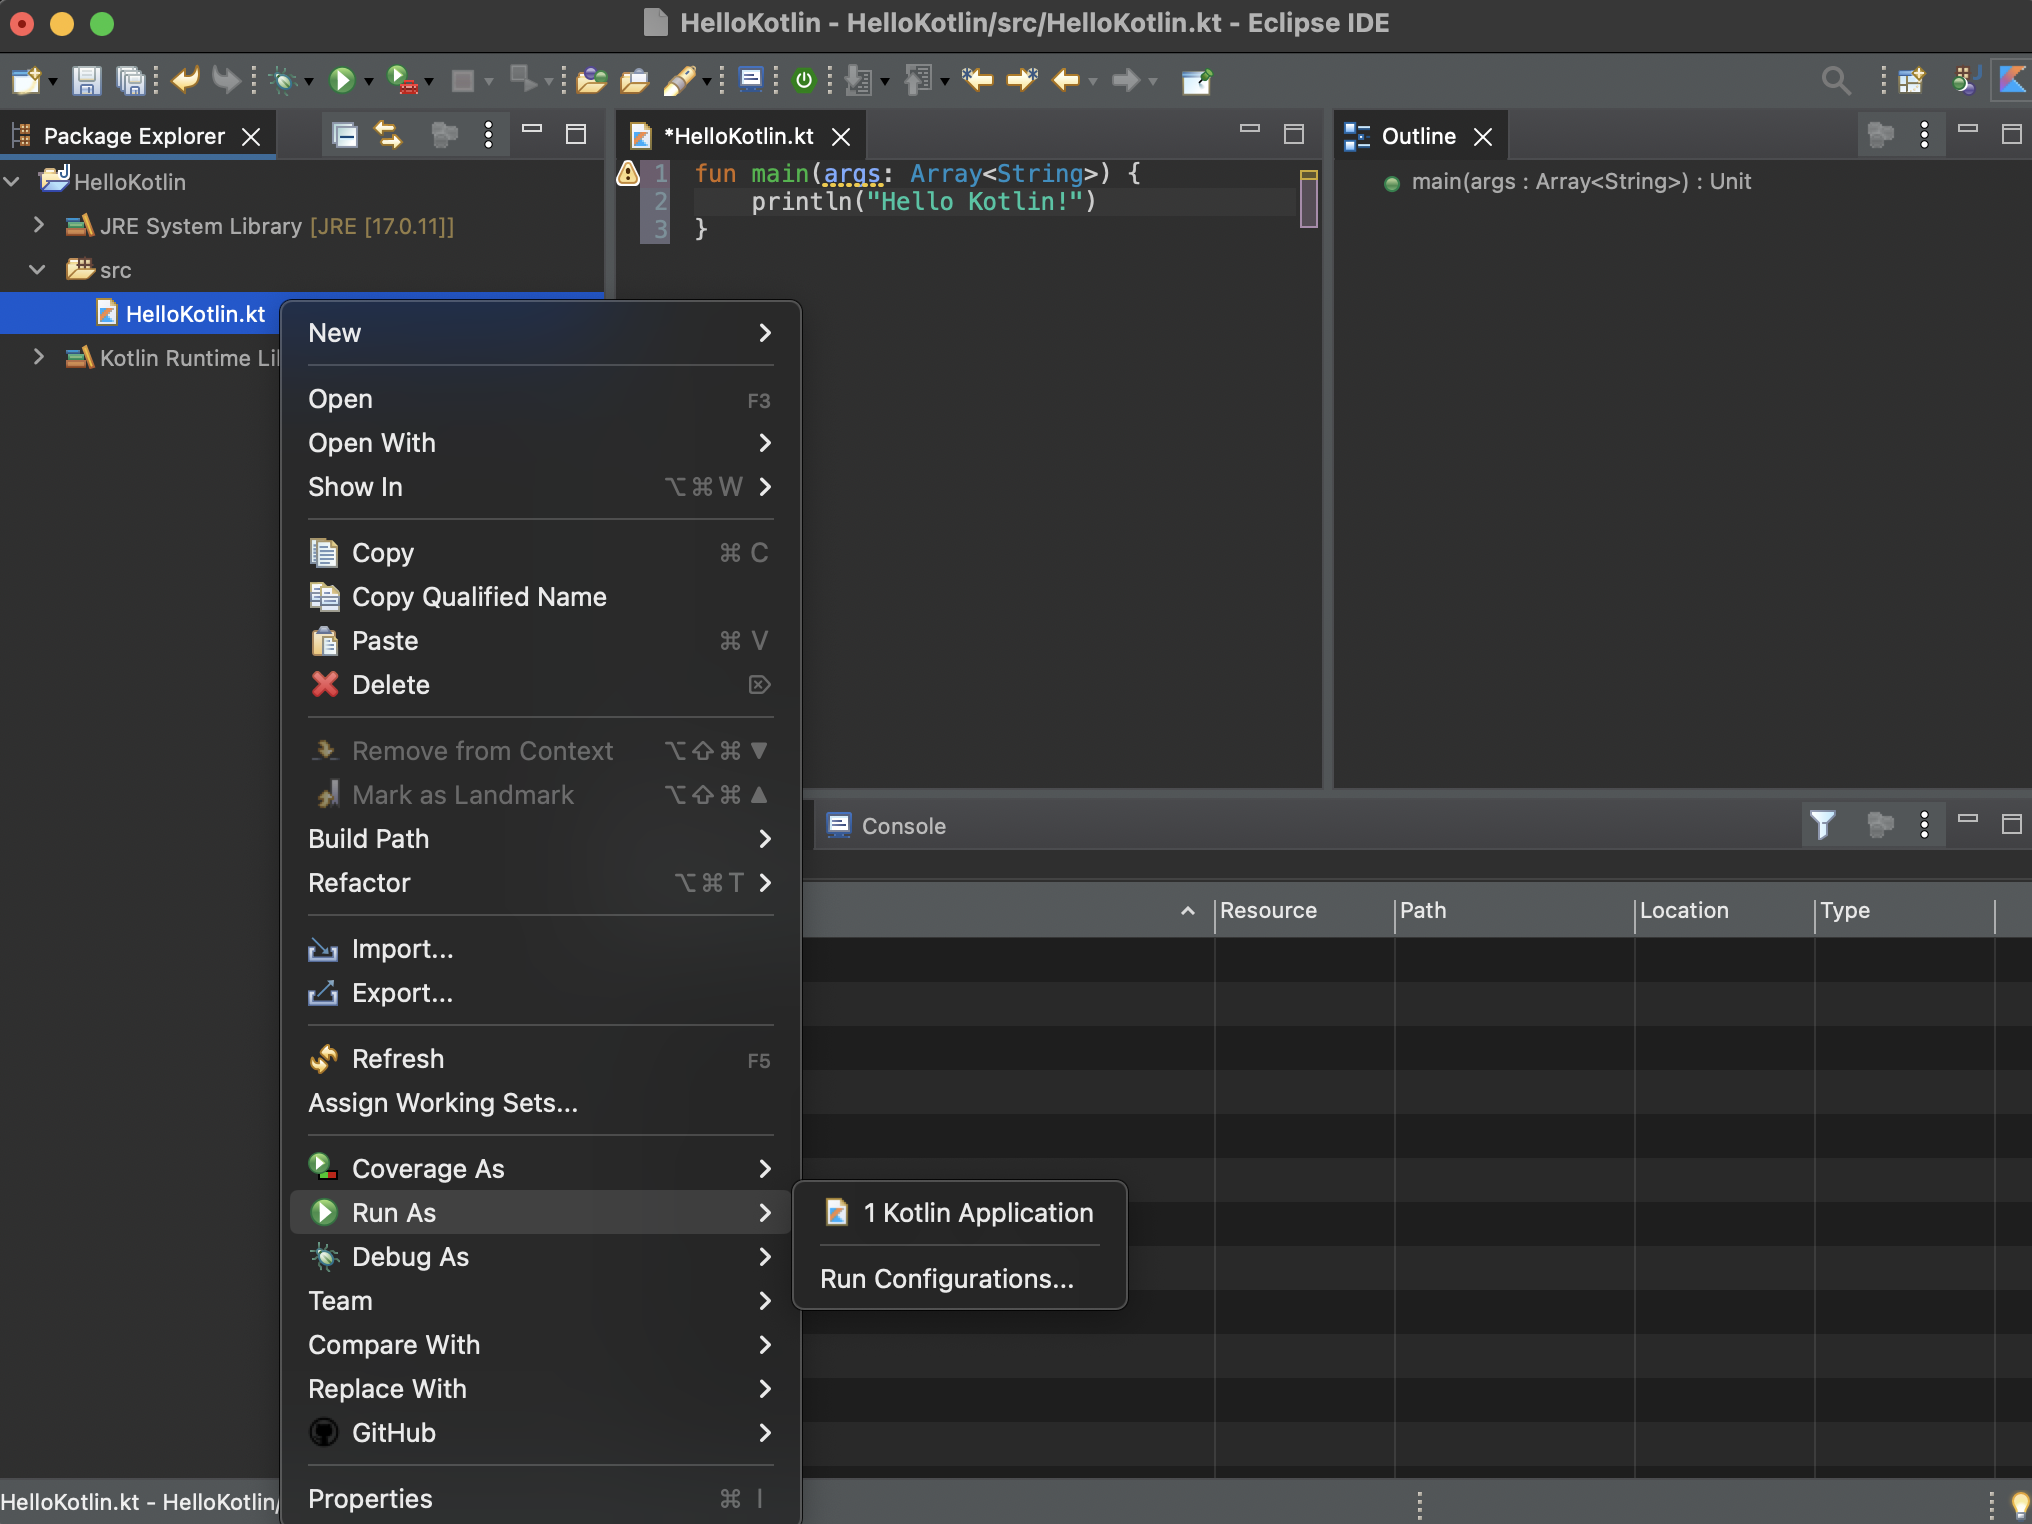Screen dimensions: 2032x1524
Task: Click the green Run toolbar button
Action: [342, 80]
